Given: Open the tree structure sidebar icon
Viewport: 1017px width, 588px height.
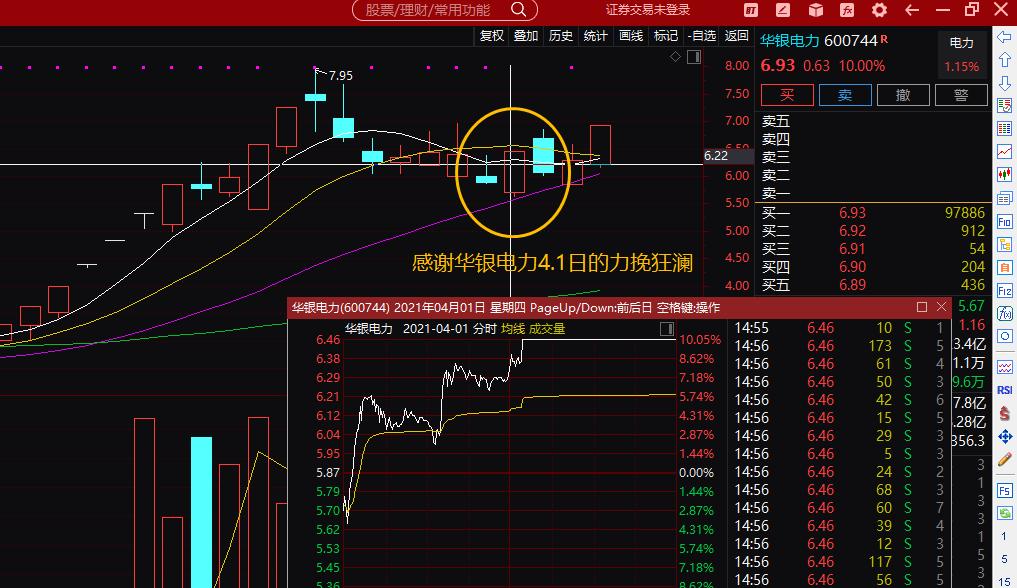Looking at the screenshot, I should click(1005, 244).
